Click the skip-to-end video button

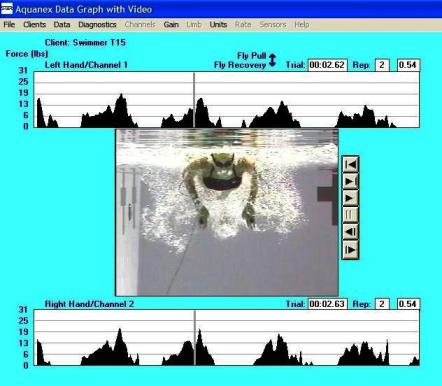pos(350,181)
